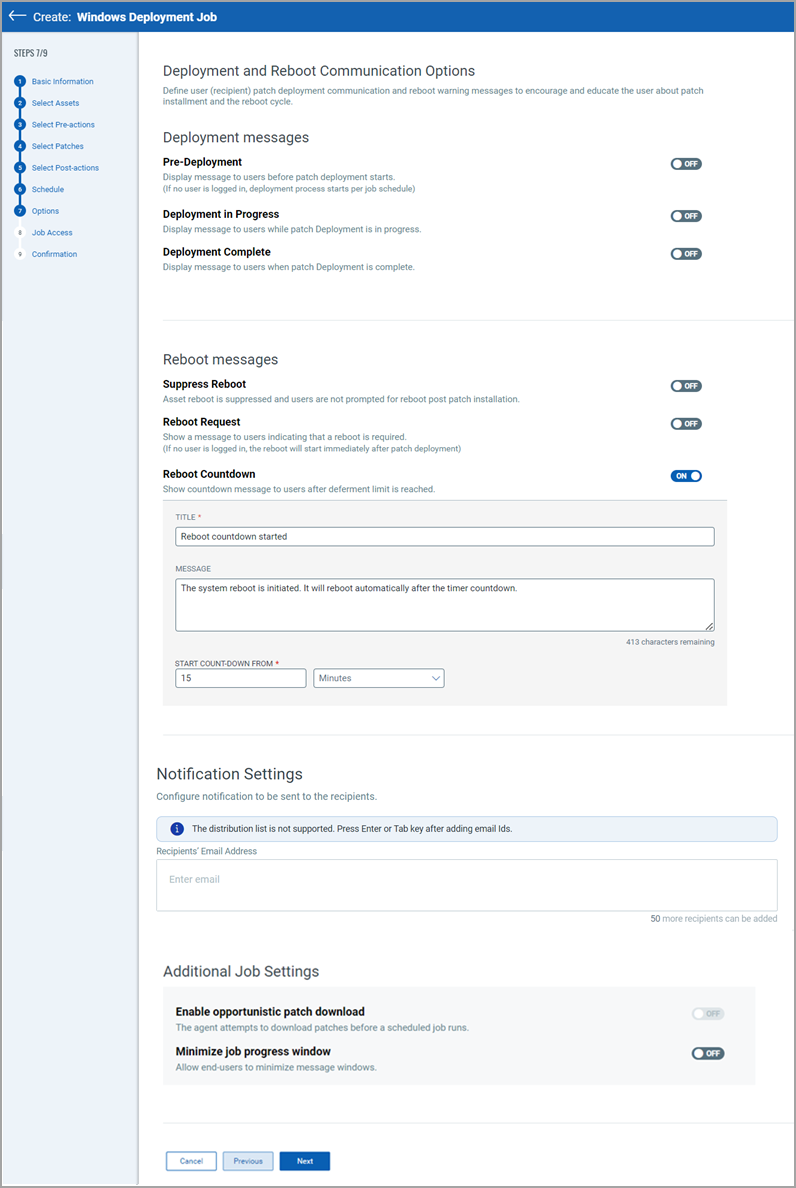Click the 'Reboot messages' heading
The width and height of the screenshot is (796, 1188).
(x=220, y=359)
